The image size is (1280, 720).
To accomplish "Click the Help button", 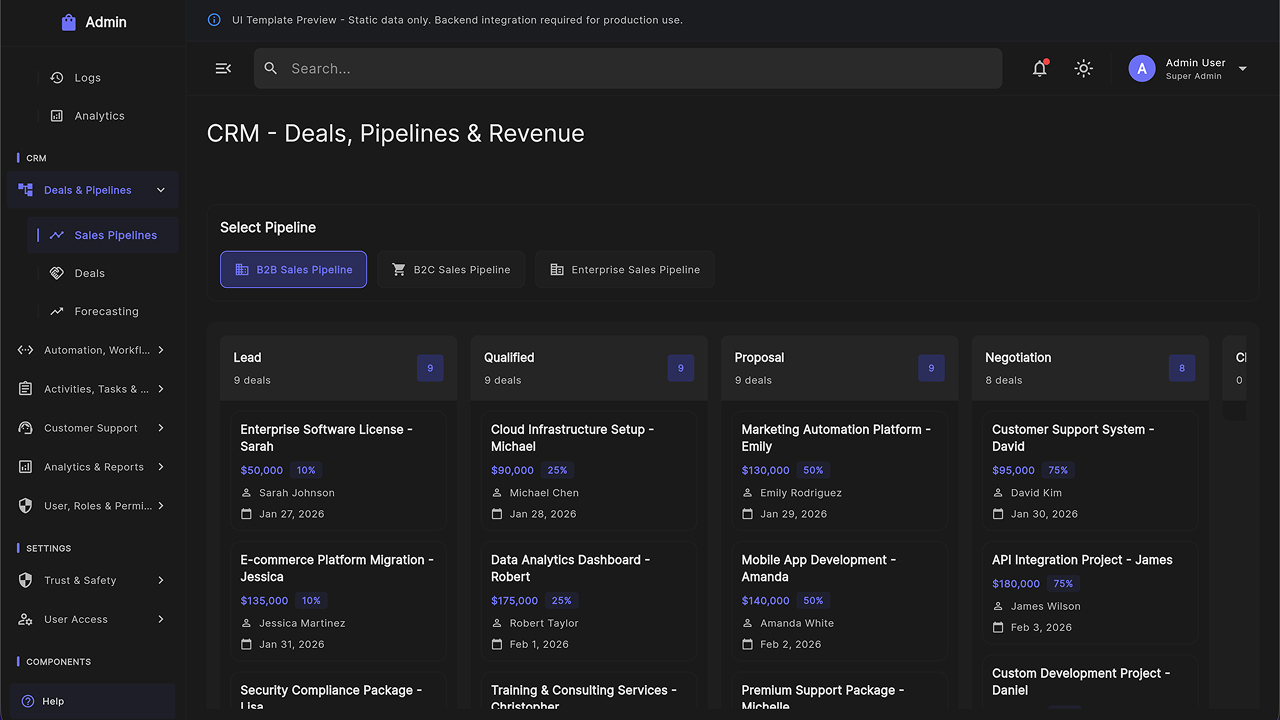I will 92,701.
